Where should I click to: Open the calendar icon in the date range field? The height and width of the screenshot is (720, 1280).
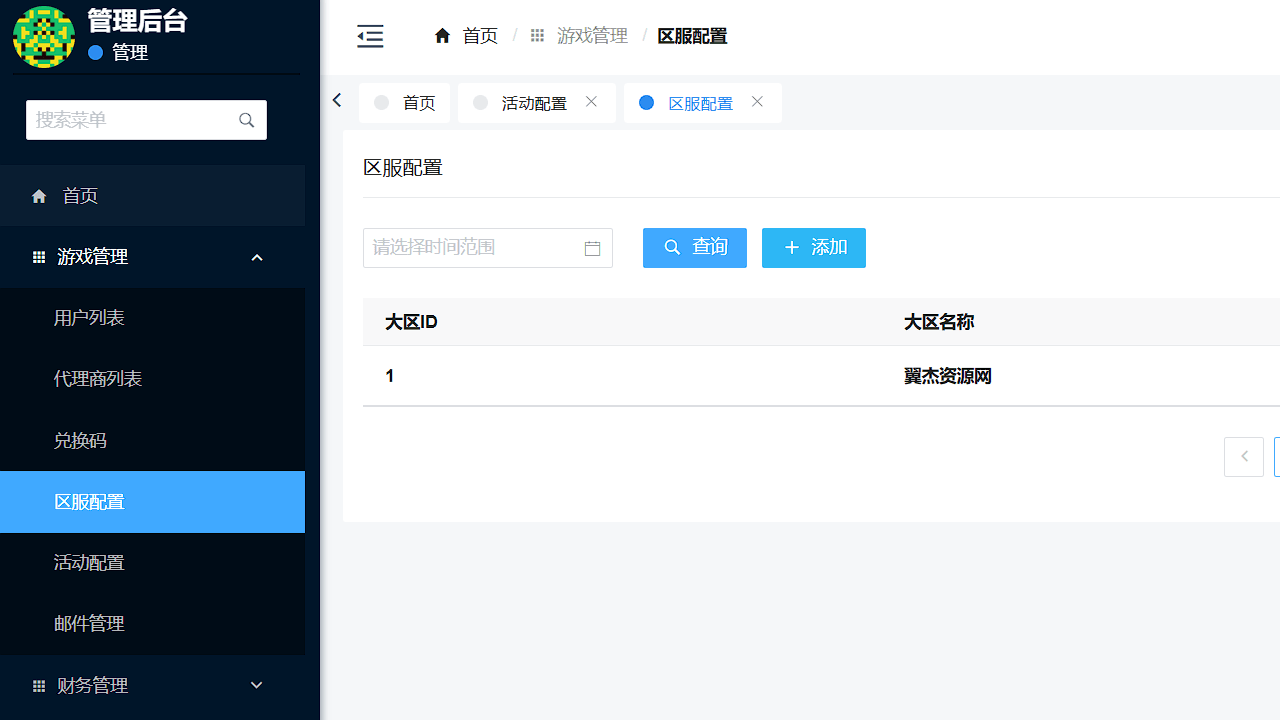pyautogui.click(x=592, y=248)
